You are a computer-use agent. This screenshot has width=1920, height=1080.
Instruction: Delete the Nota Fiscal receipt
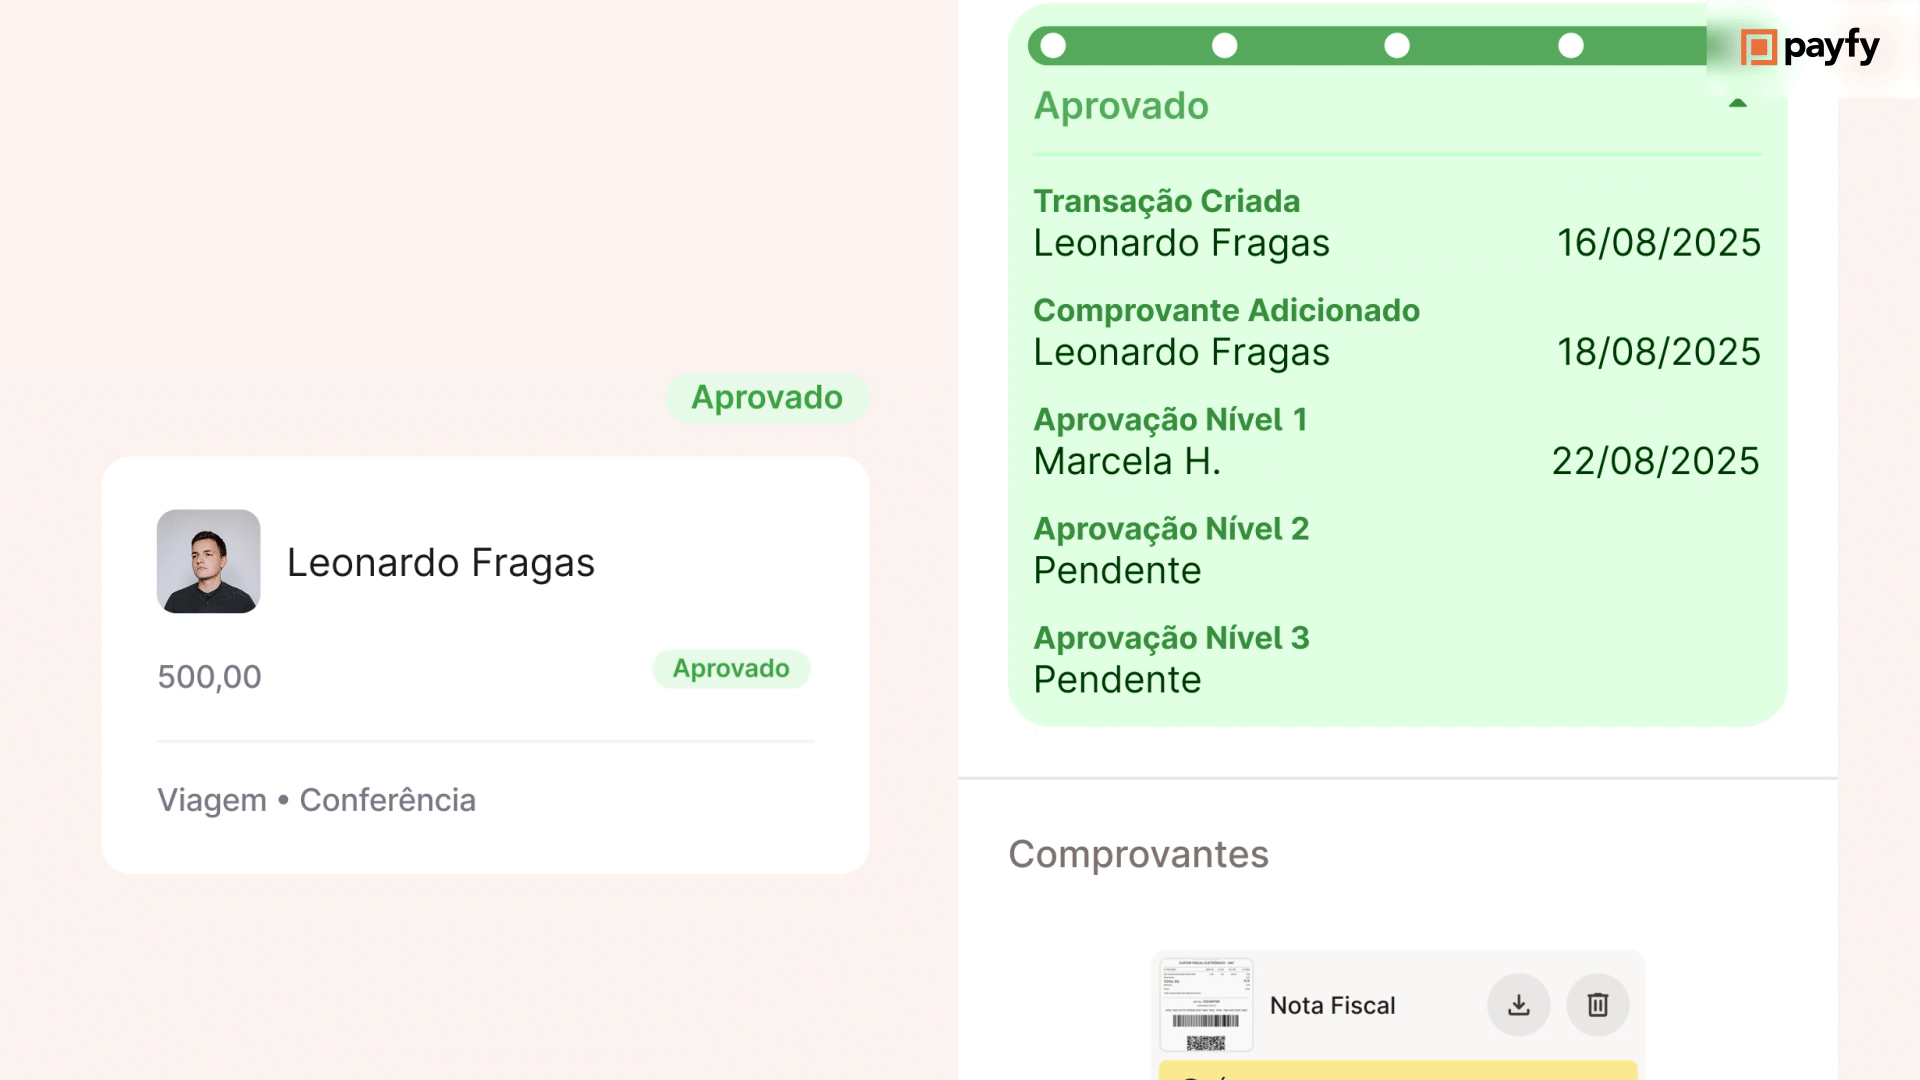1597,1005
